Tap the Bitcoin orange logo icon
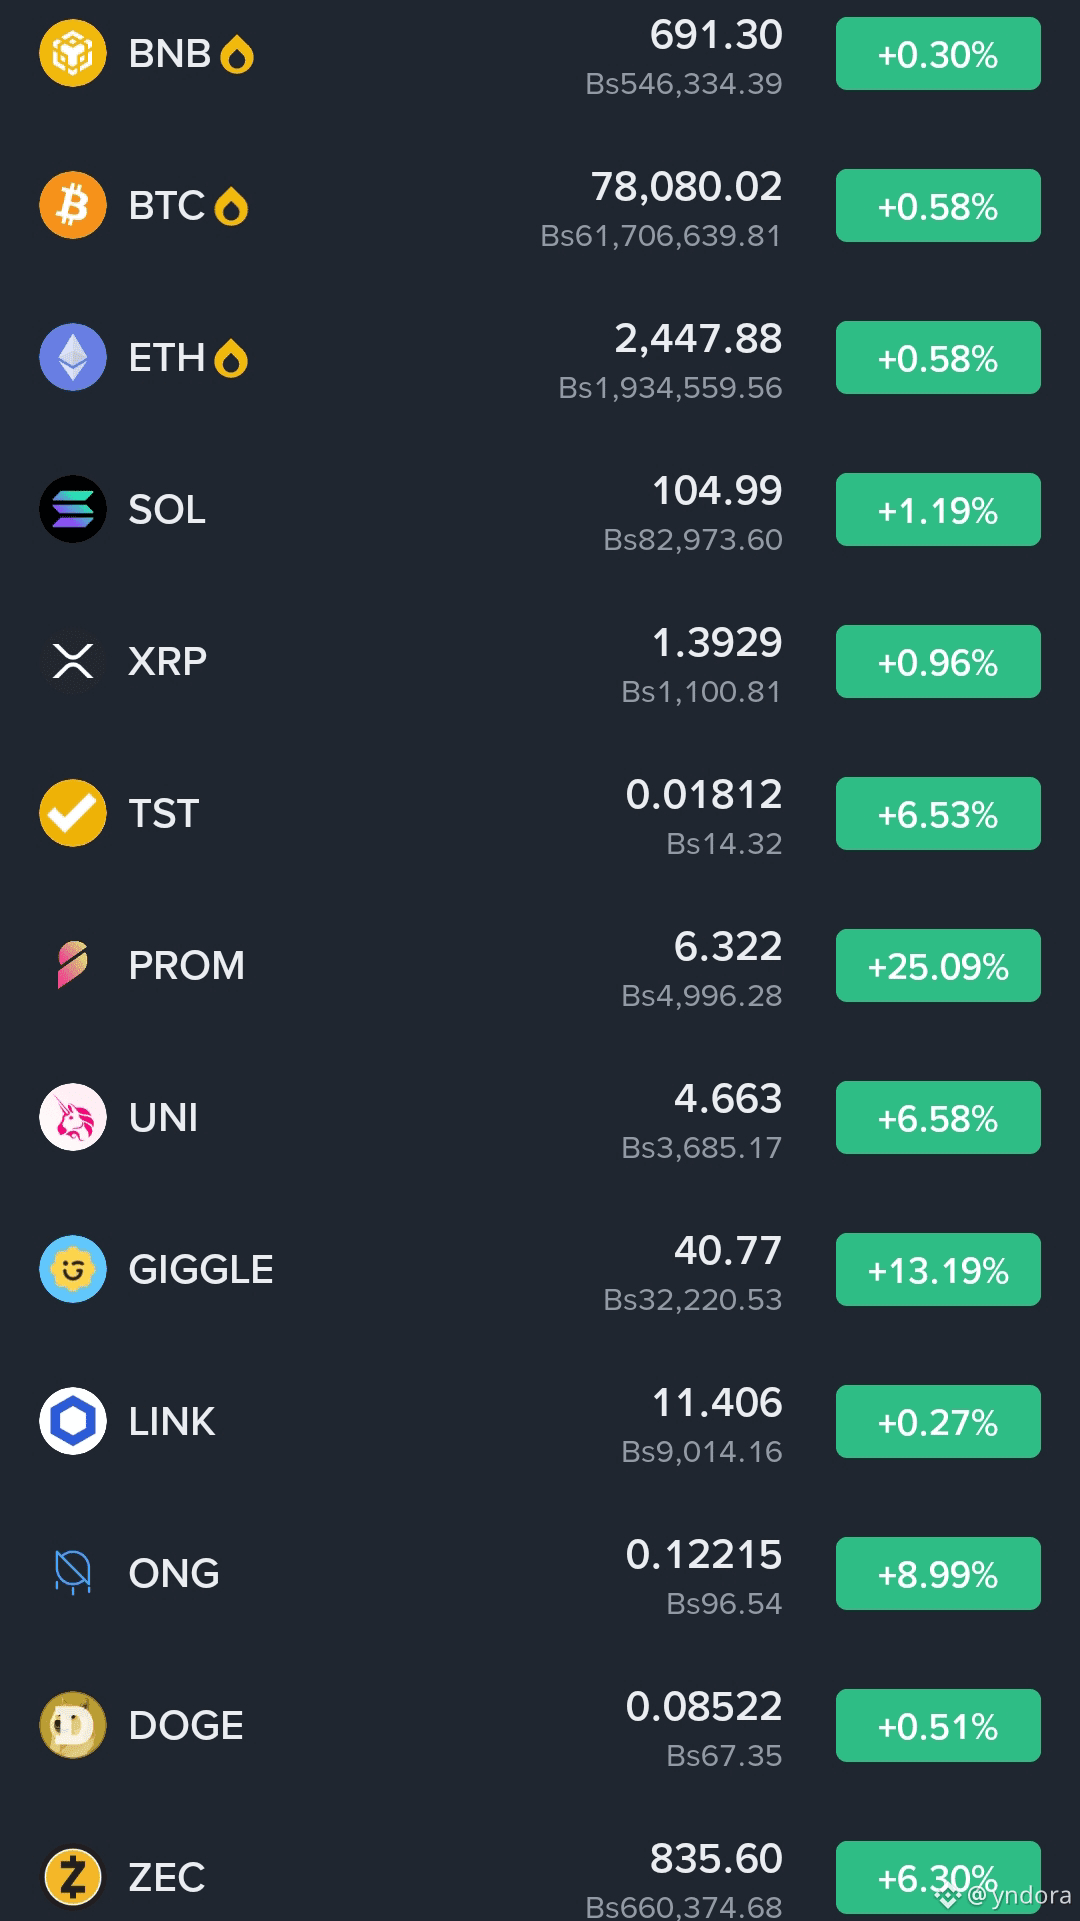The height and width of the screenshot is (1921, 1080). tap(73, 205)
